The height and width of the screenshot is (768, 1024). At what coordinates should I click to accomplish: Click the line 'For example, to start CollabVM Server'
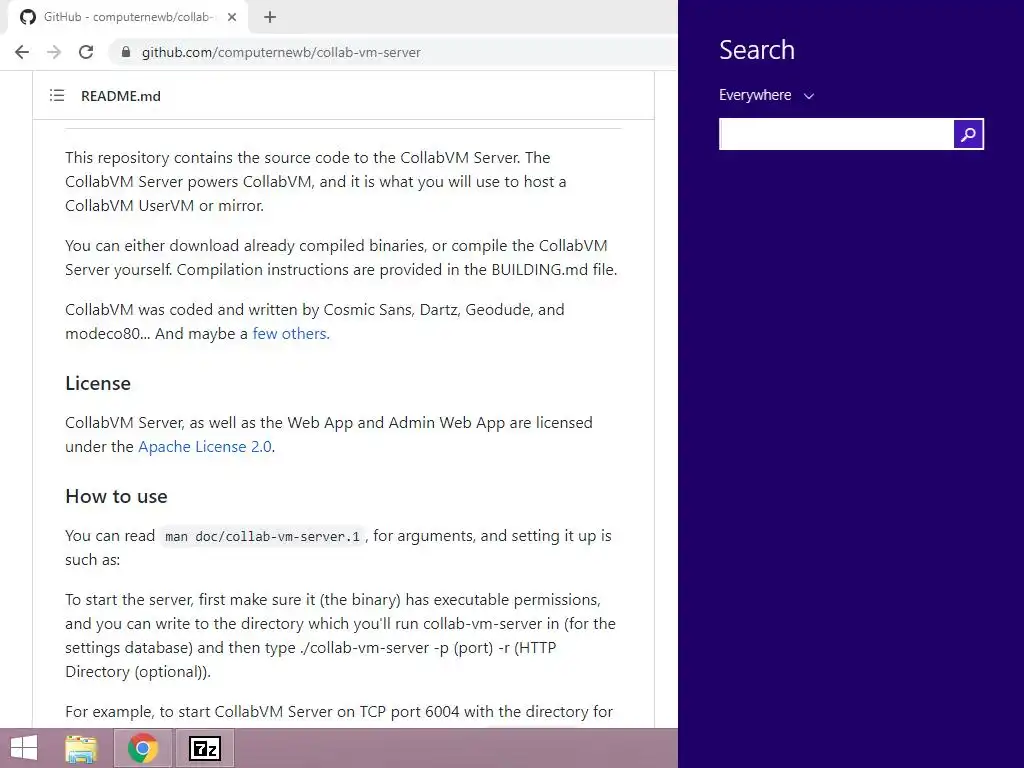(339, 711)
